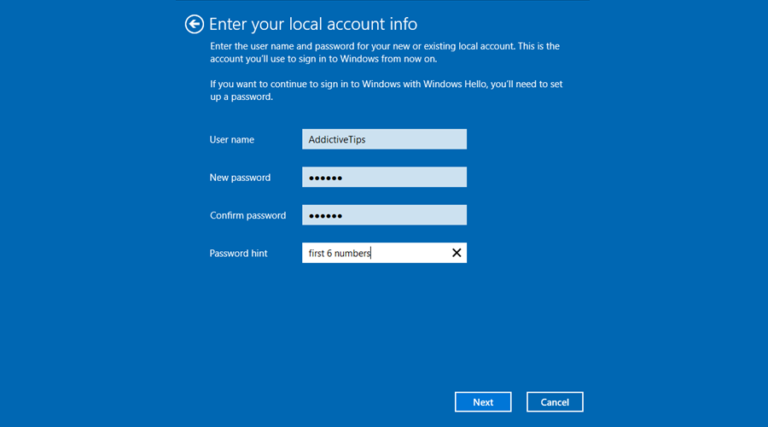
Task: Activate the Confirm password input field
Action: 384,215
